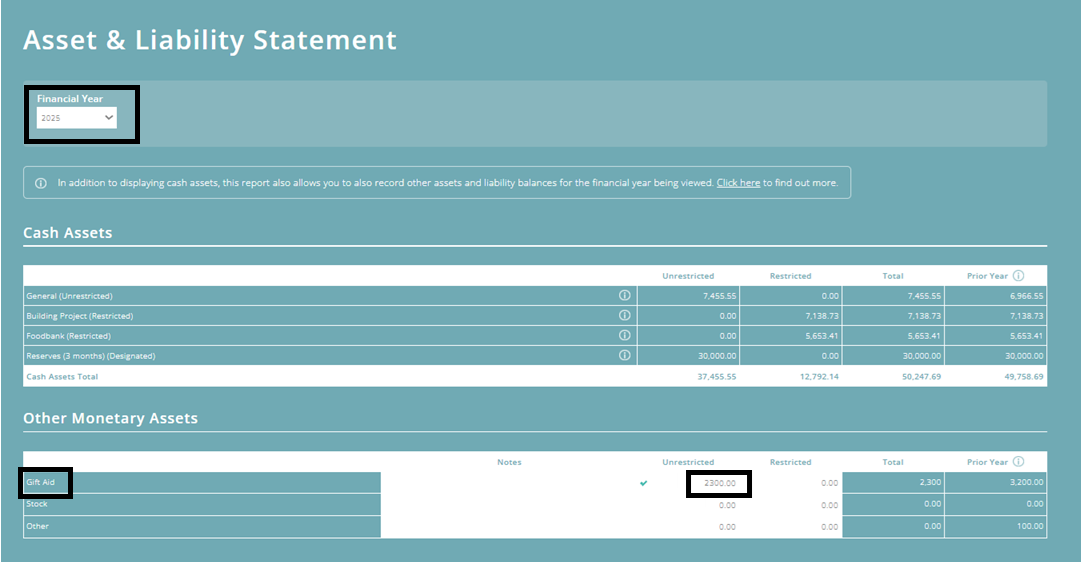Click General prior year value 6,966.55
The image size is (1081, 562).
[1026, 296]
